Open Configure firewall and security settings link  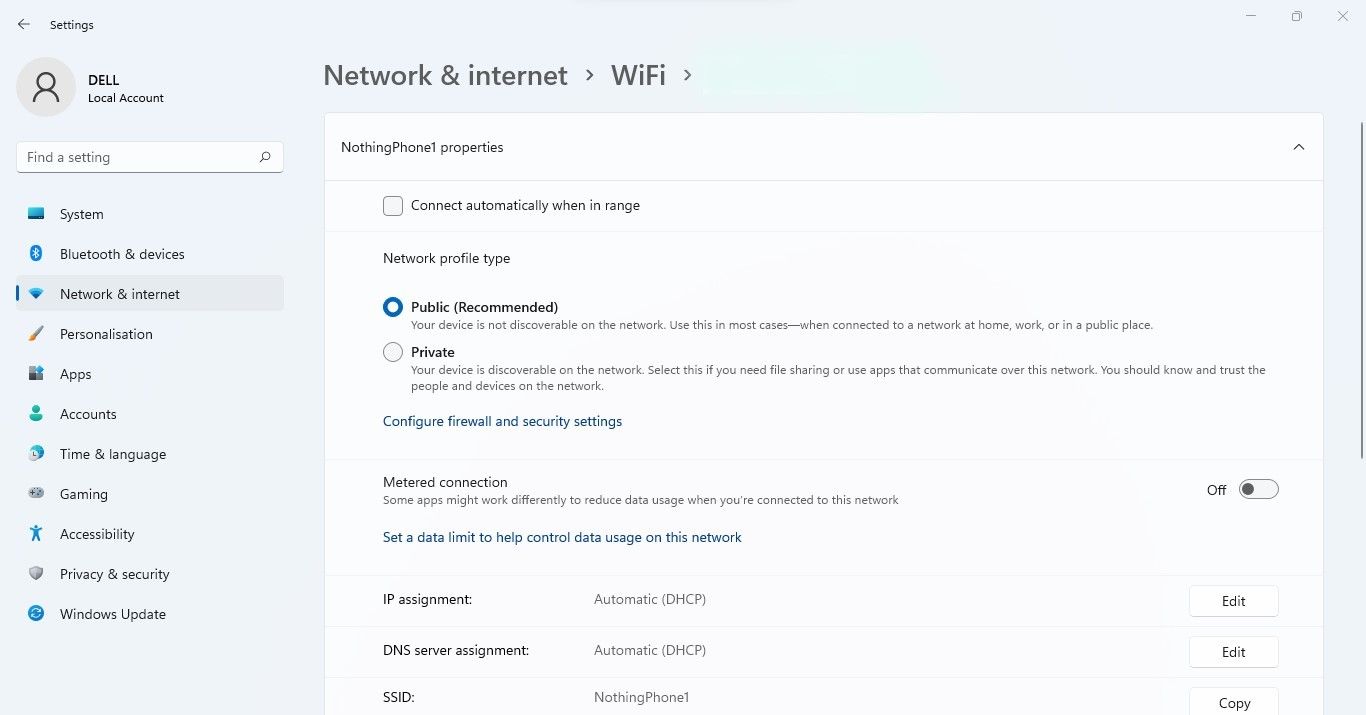point(502,421)
